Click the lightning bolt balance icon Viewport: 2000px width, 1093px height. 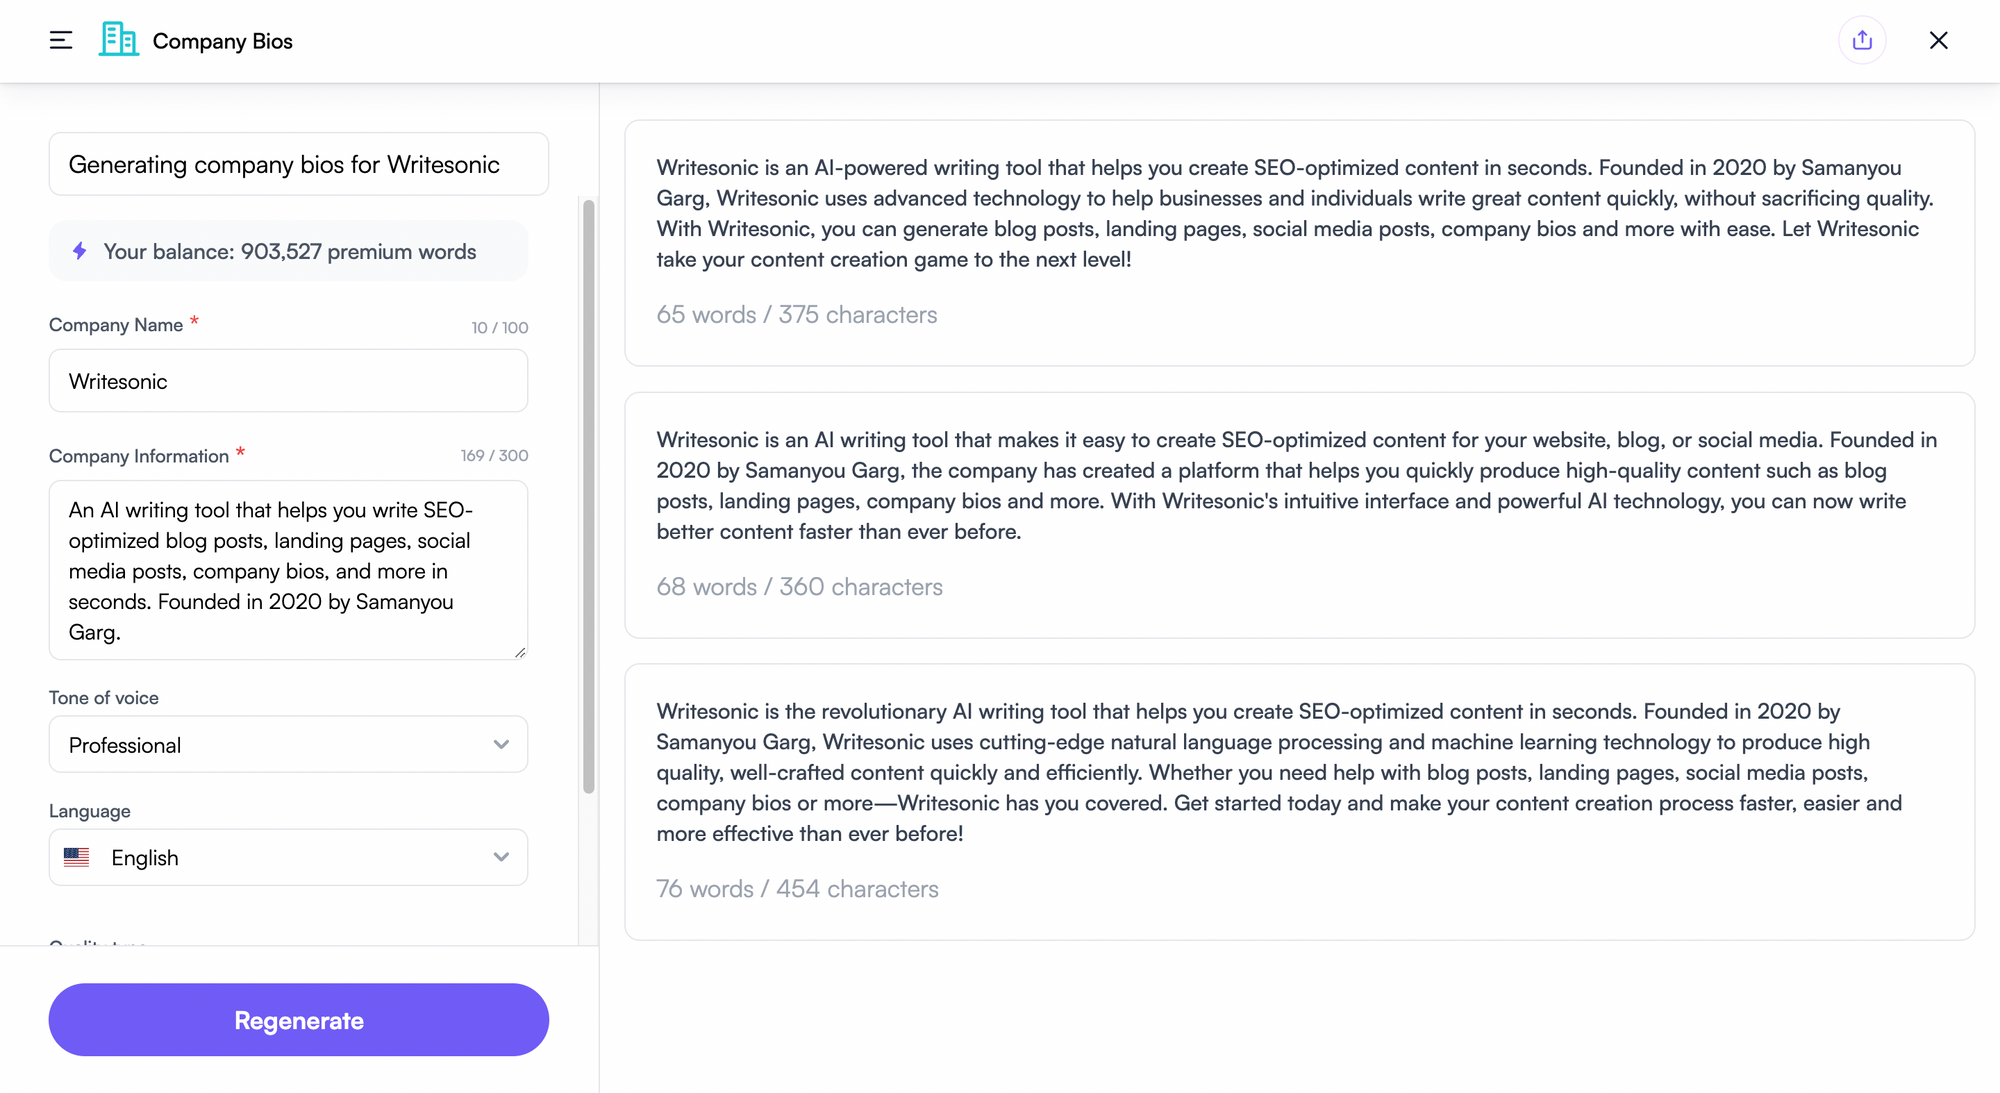80,251
